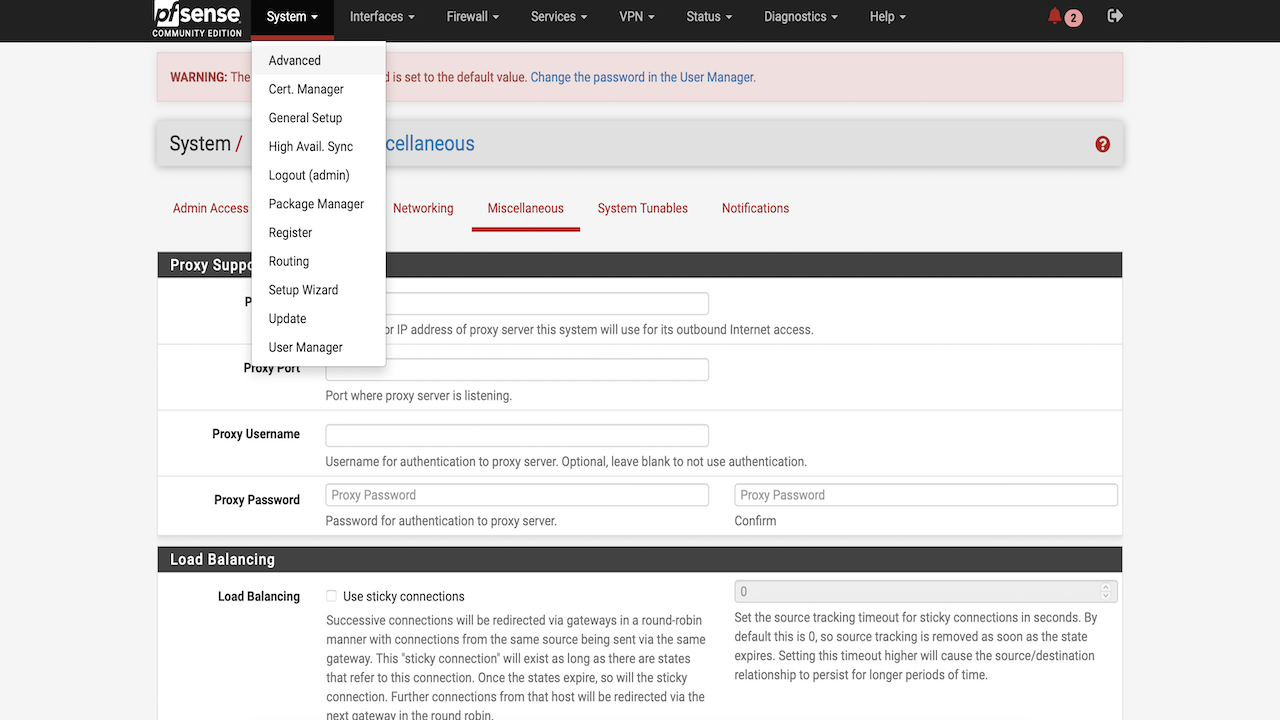Switch to the Admin Access tab
Screen dimensions: 1280x720
pos(210,208)
